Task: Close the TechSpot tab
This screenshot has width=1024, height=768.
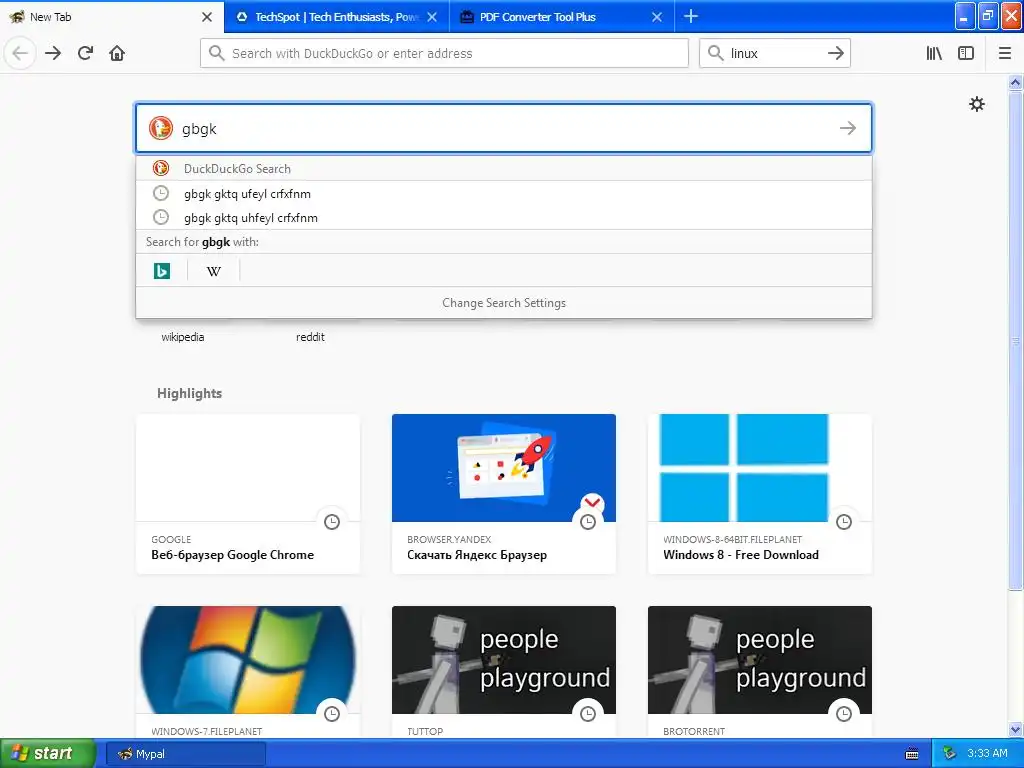Action: click(432, 17)
